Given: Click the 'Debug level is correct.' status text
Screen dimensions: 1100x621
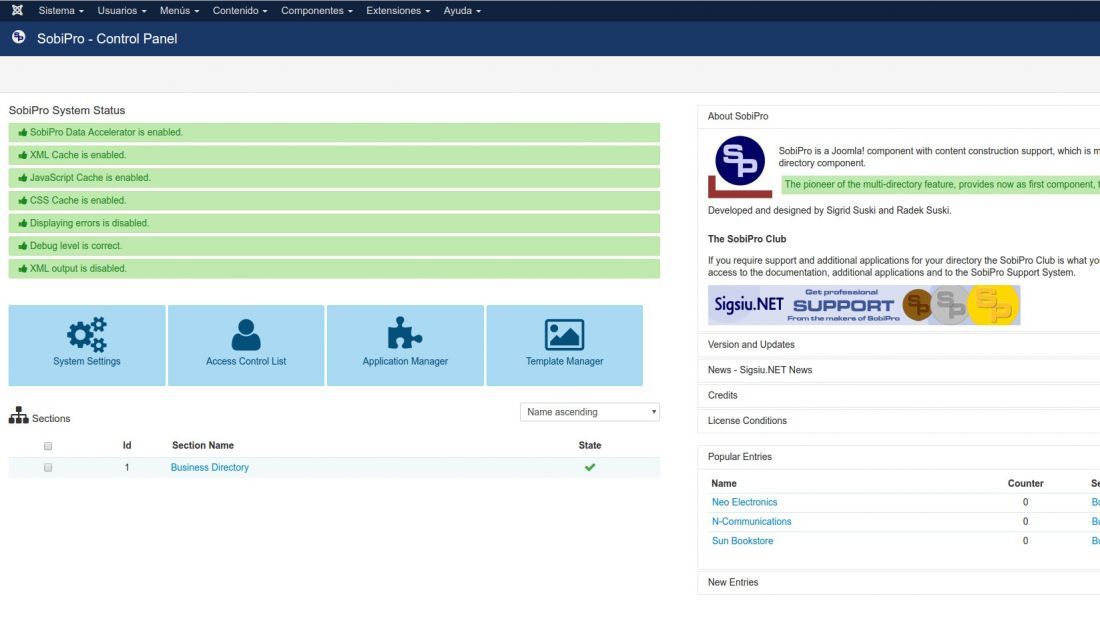Looking at the screenshot, I should tap(76, 246).
